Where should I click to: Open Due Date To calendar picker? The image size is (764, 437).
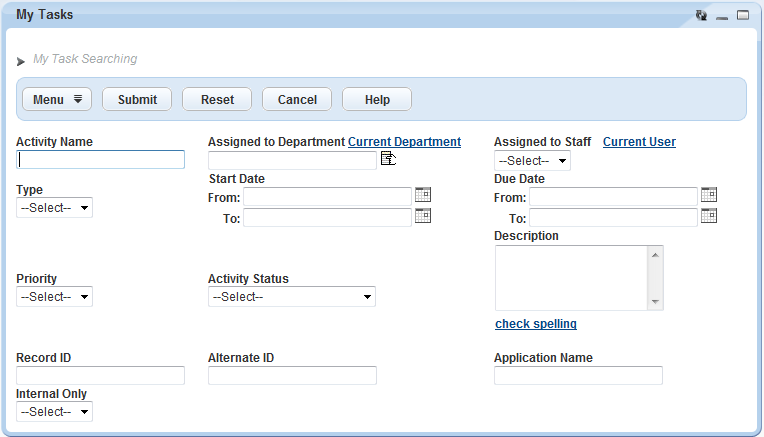(x=709, y=216)
